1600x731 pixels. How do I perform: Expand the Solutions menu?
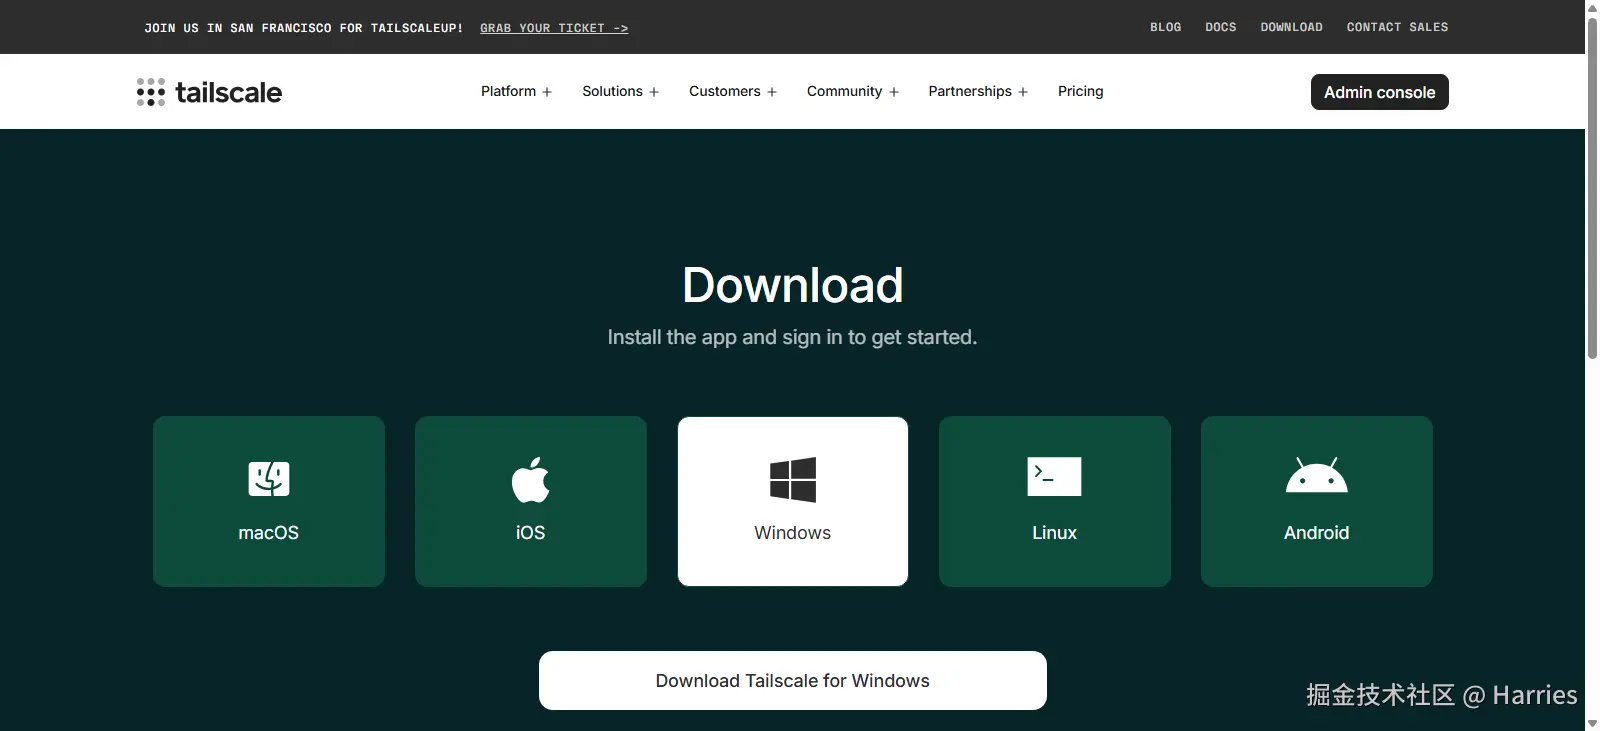click(620, 91)
